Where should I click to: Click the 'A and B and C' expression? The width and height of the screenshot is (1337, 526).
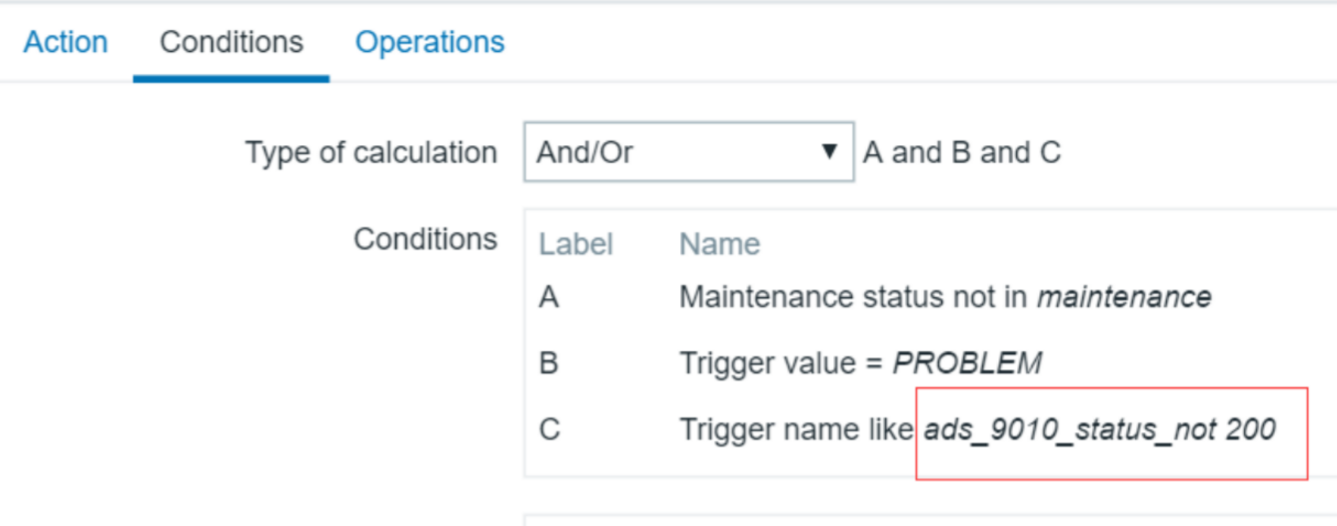(x=961, y=152)
